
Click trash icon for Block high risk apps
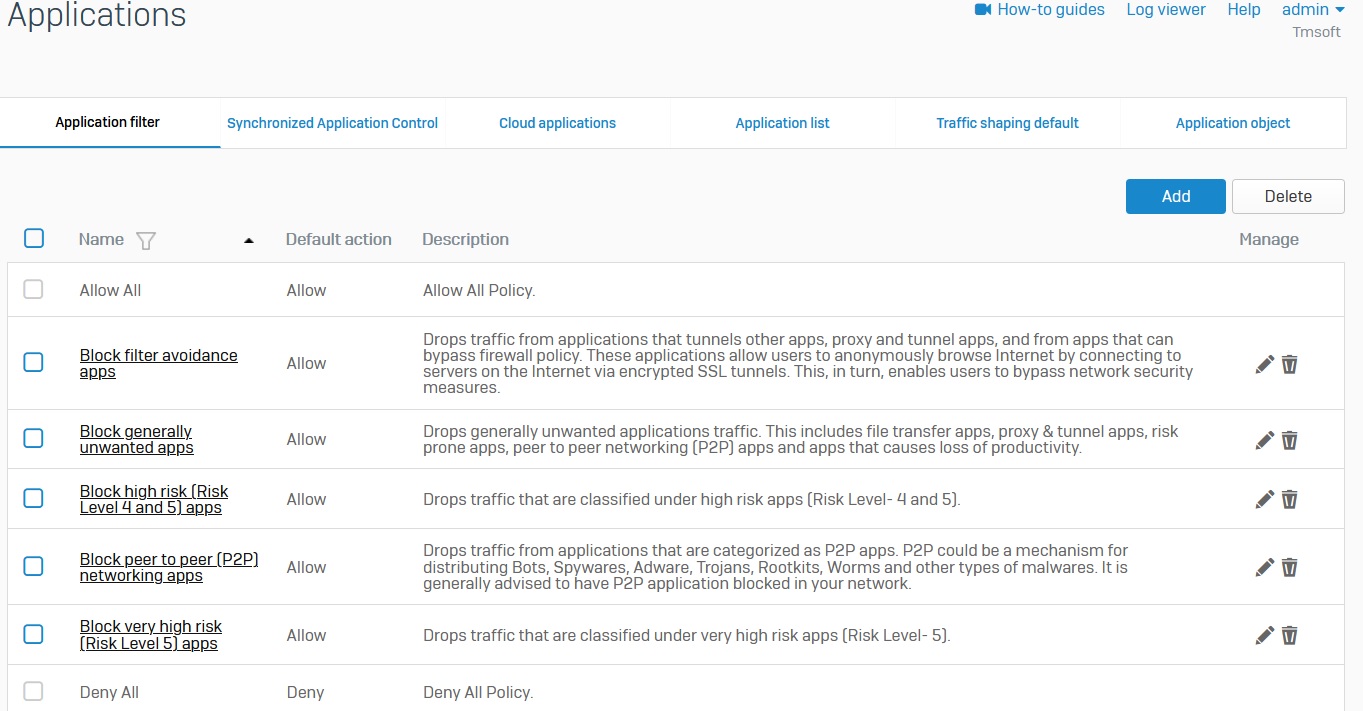click(x=1290, y=499)
